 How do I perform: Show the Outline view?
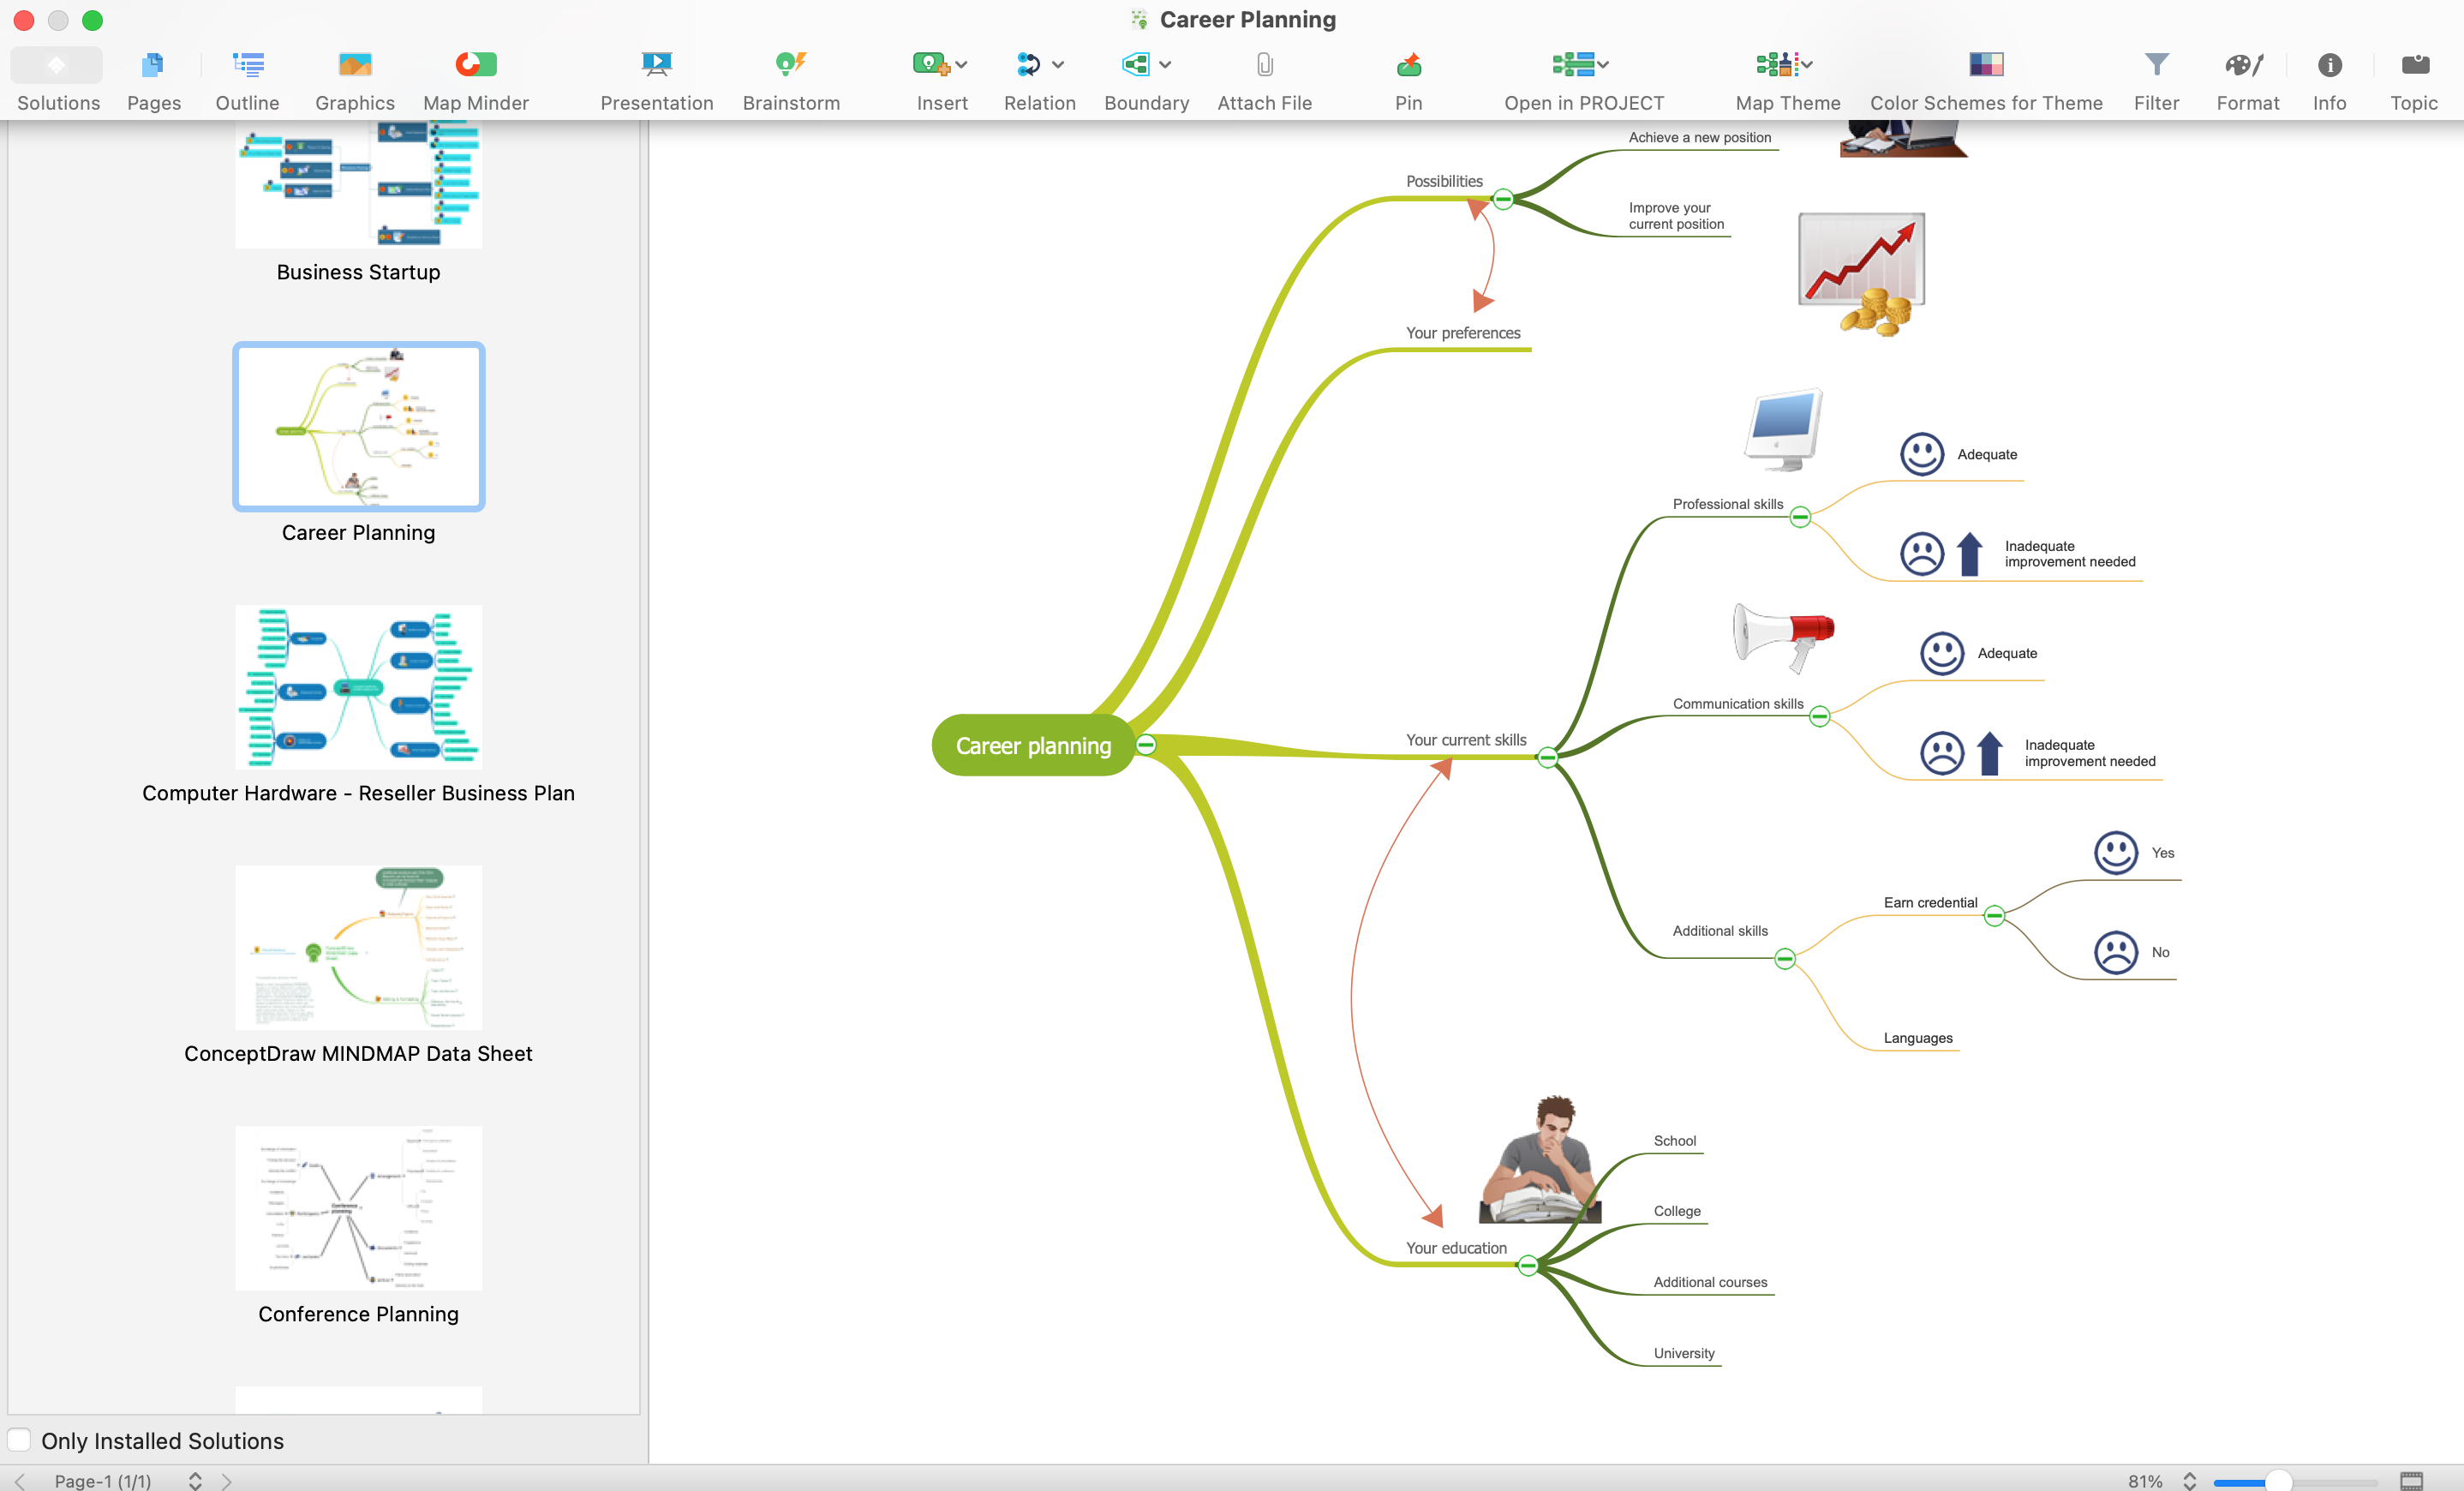click(x=247, y=65)
